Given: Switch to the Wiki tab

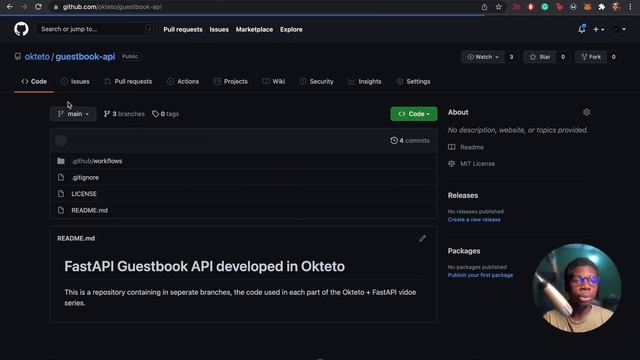Looking at the screenshot, I should tap(274, 82).
